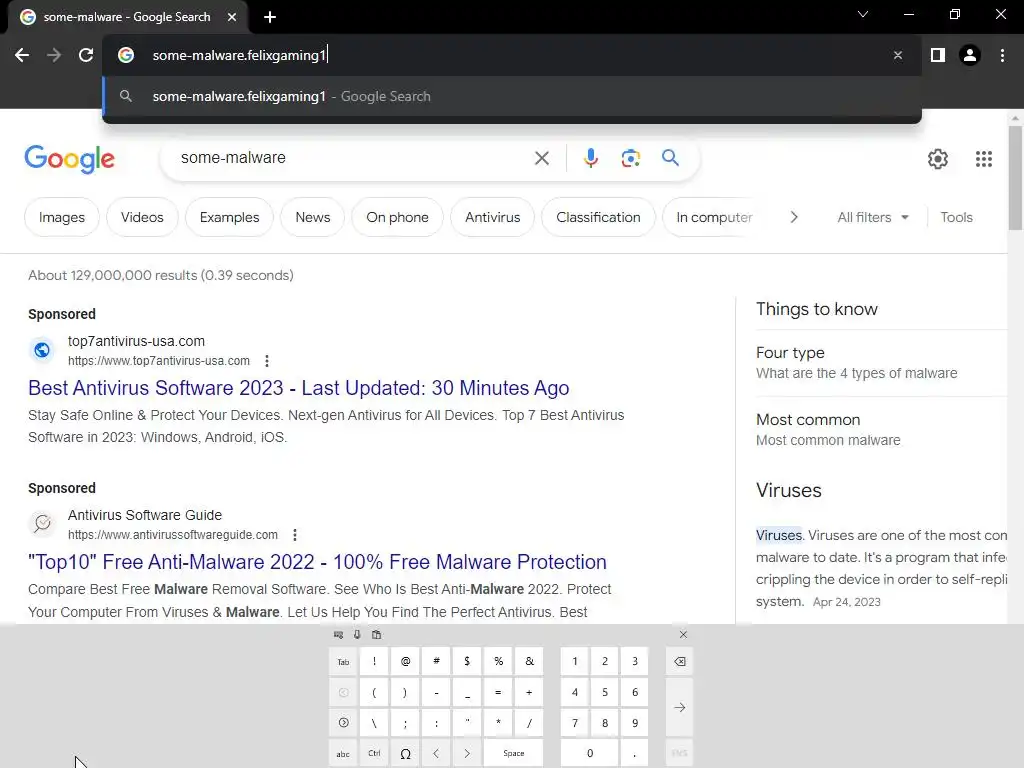Tap the Space key

click(513, 754)
